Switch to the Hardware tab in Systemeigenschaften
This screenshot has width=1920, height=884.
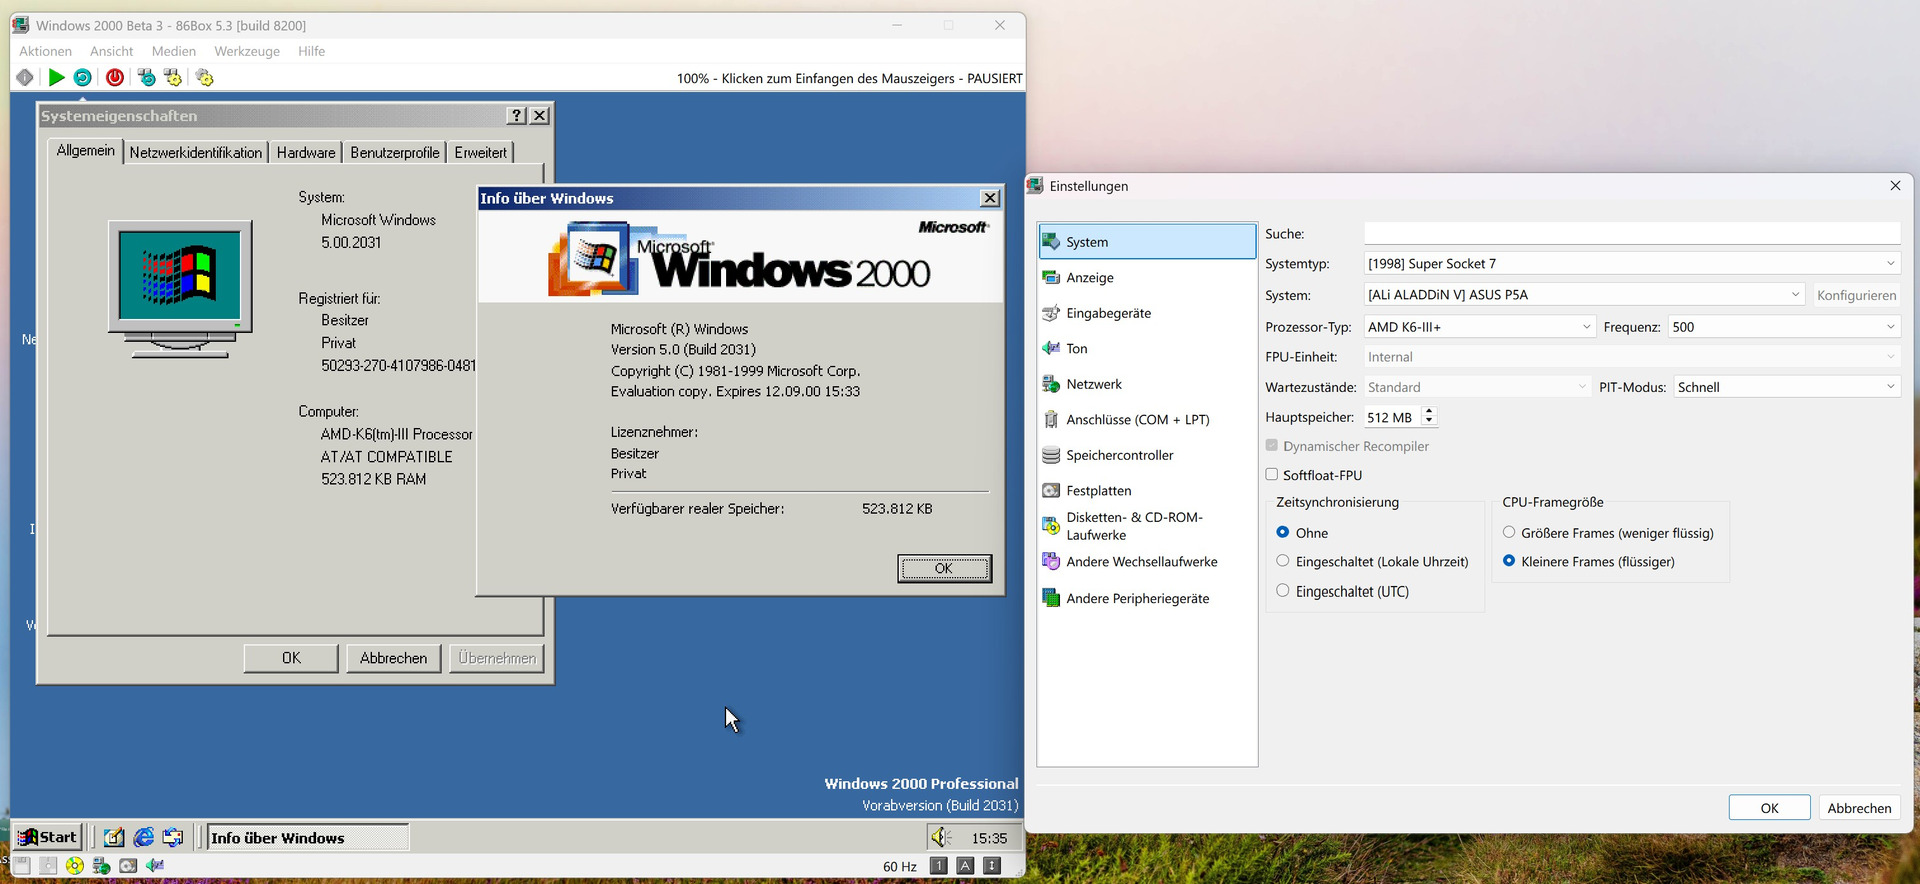point(306,152)
